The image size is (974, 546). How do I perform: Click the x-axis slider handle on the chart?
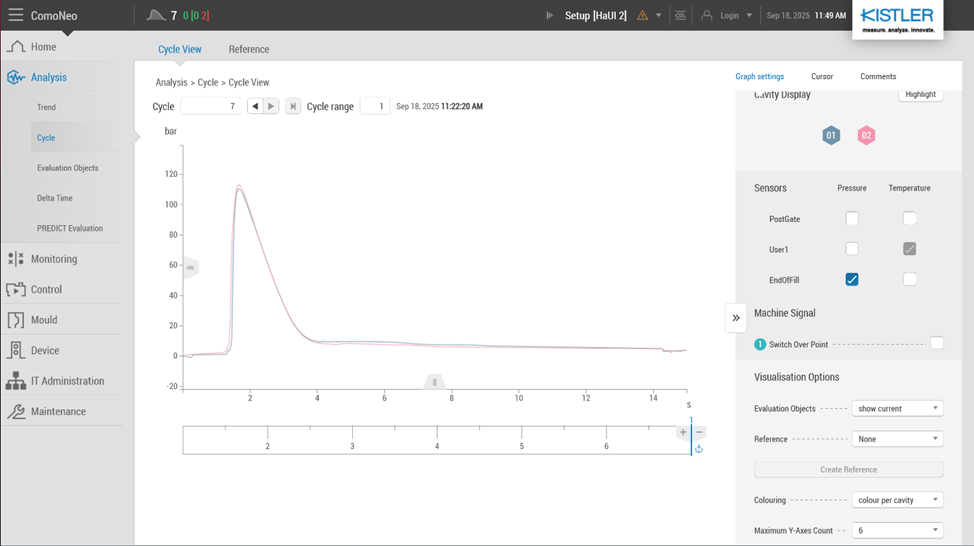coord(434,382)
